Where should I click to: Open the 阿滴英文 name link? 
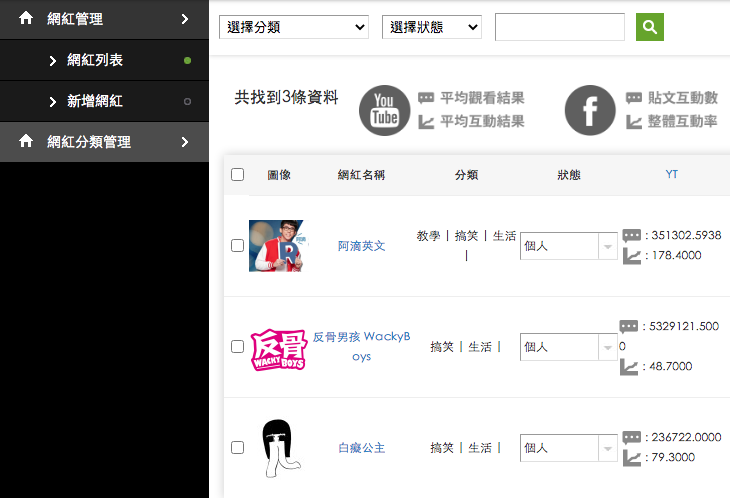click(361, 246)
